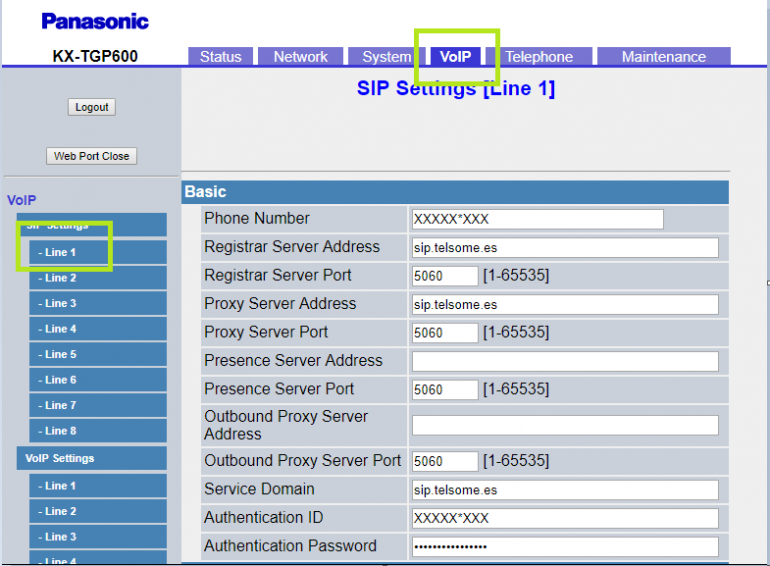Image resolution: width=770 pixels, height=566 pixels.
Task: Click the Proxy Server Address field
Action: tap(565, 304)
